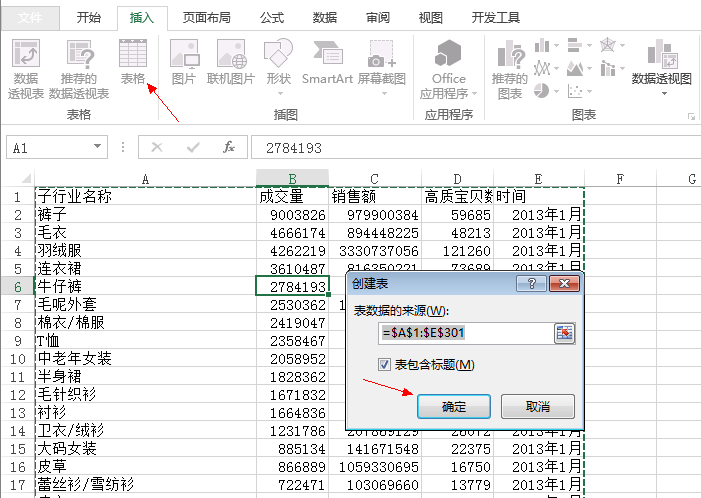Click the 确定 (OK) button
The image size is (701, 498).
[454, 406]
